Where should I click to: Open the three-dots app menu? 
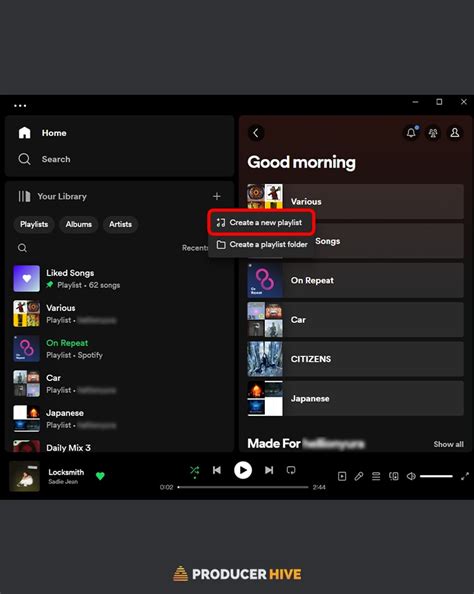(x=20, y=106)
